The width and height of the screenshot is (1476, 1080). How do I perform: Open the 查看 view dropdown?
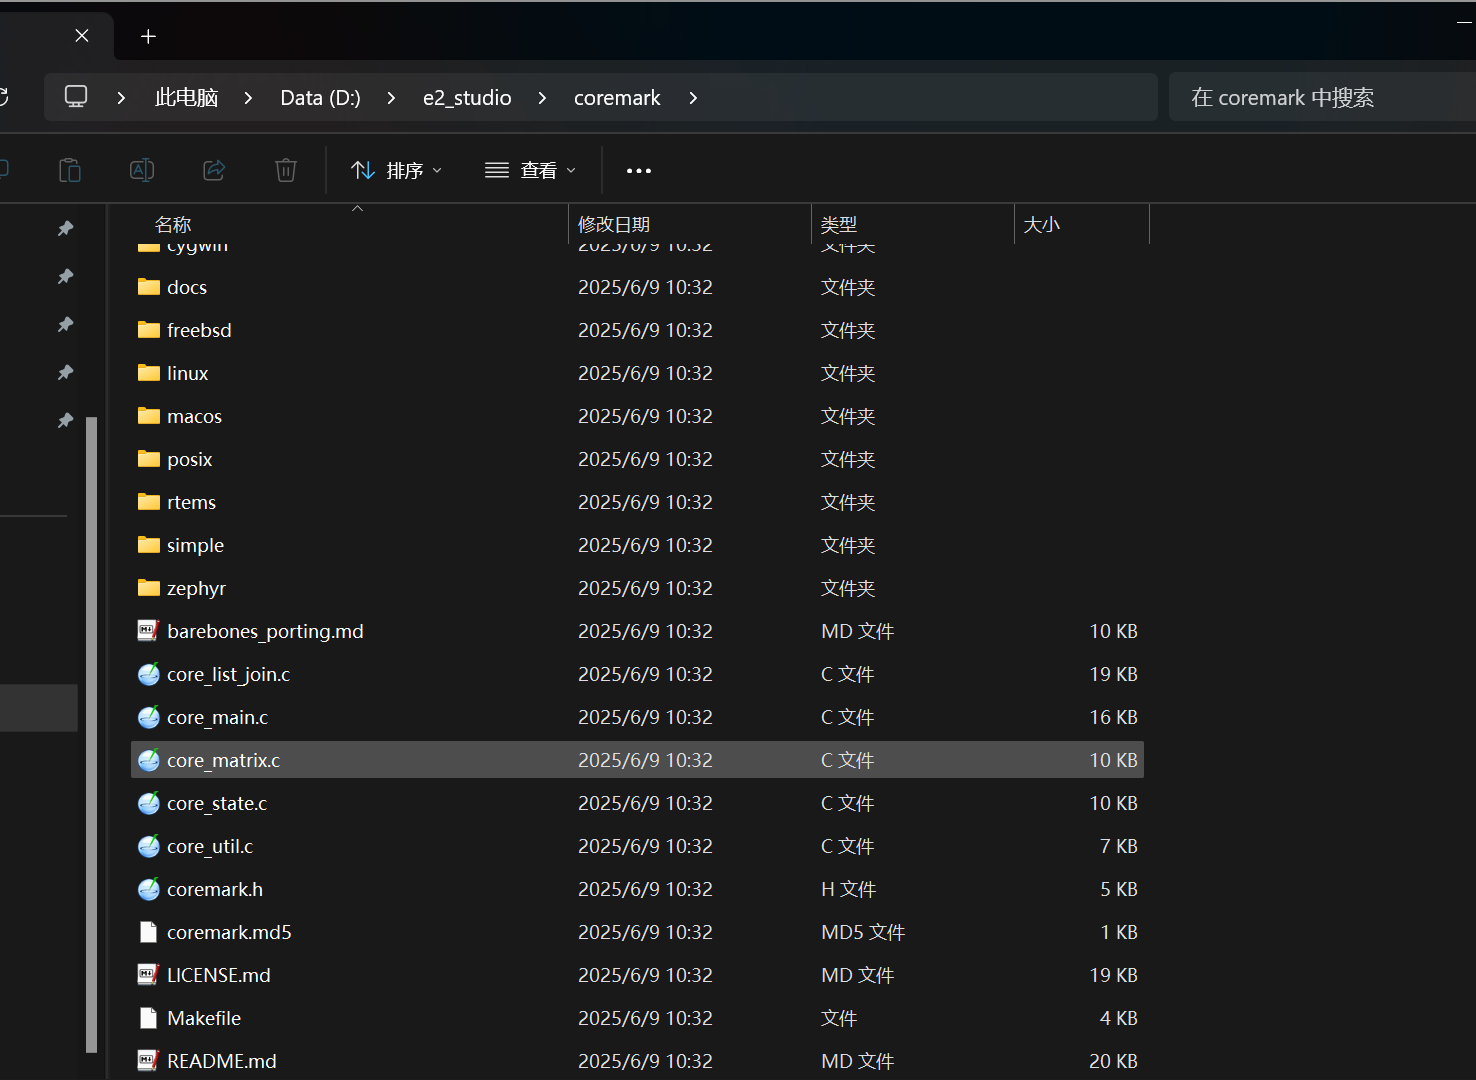tap(530, 171)
